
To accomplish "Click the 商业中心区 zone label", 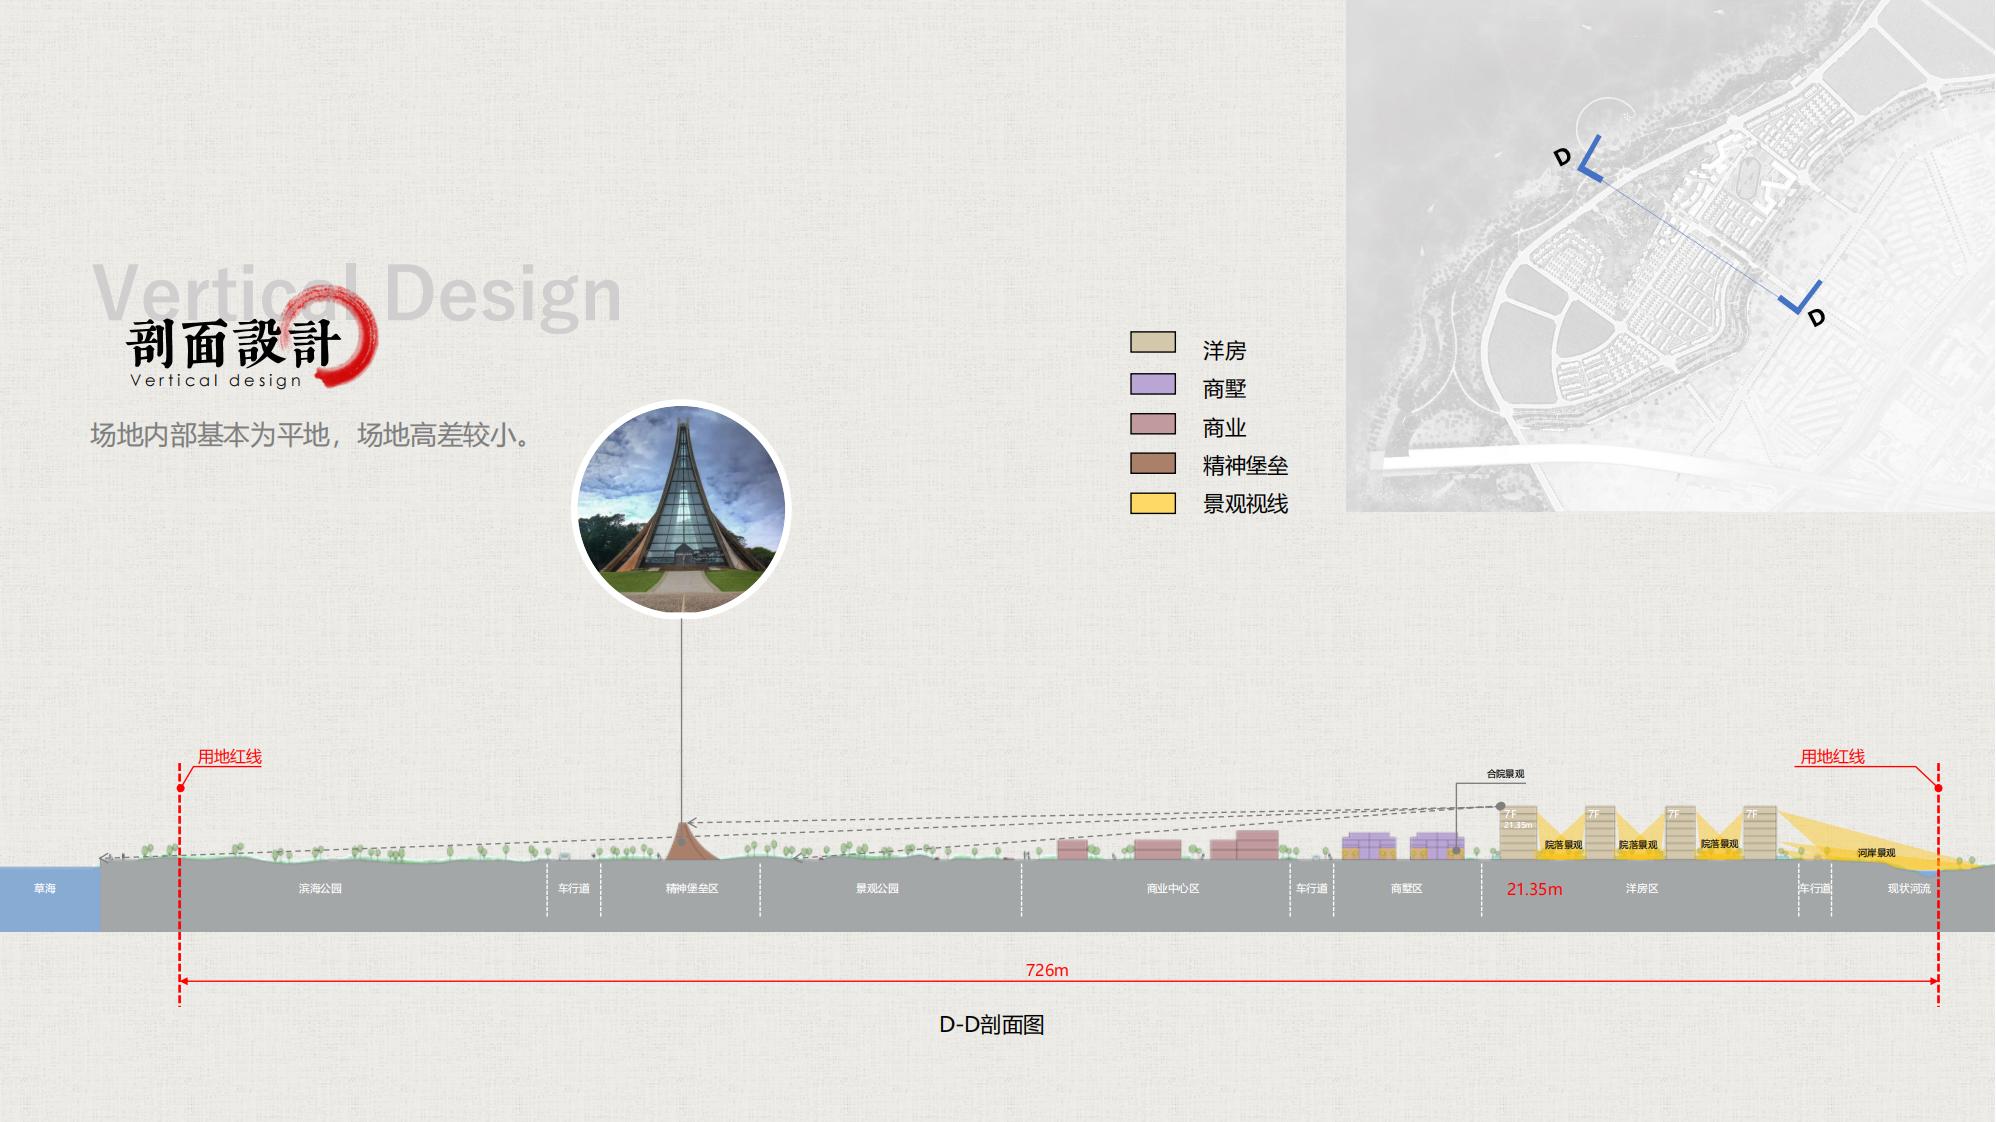I will (1172, 888).
